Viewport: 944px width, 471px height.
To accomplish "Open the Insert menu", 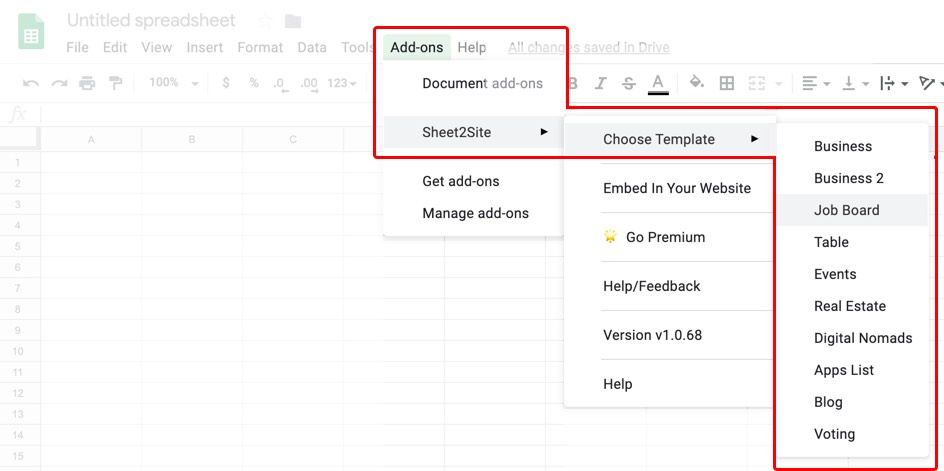I will coord(205,48).
